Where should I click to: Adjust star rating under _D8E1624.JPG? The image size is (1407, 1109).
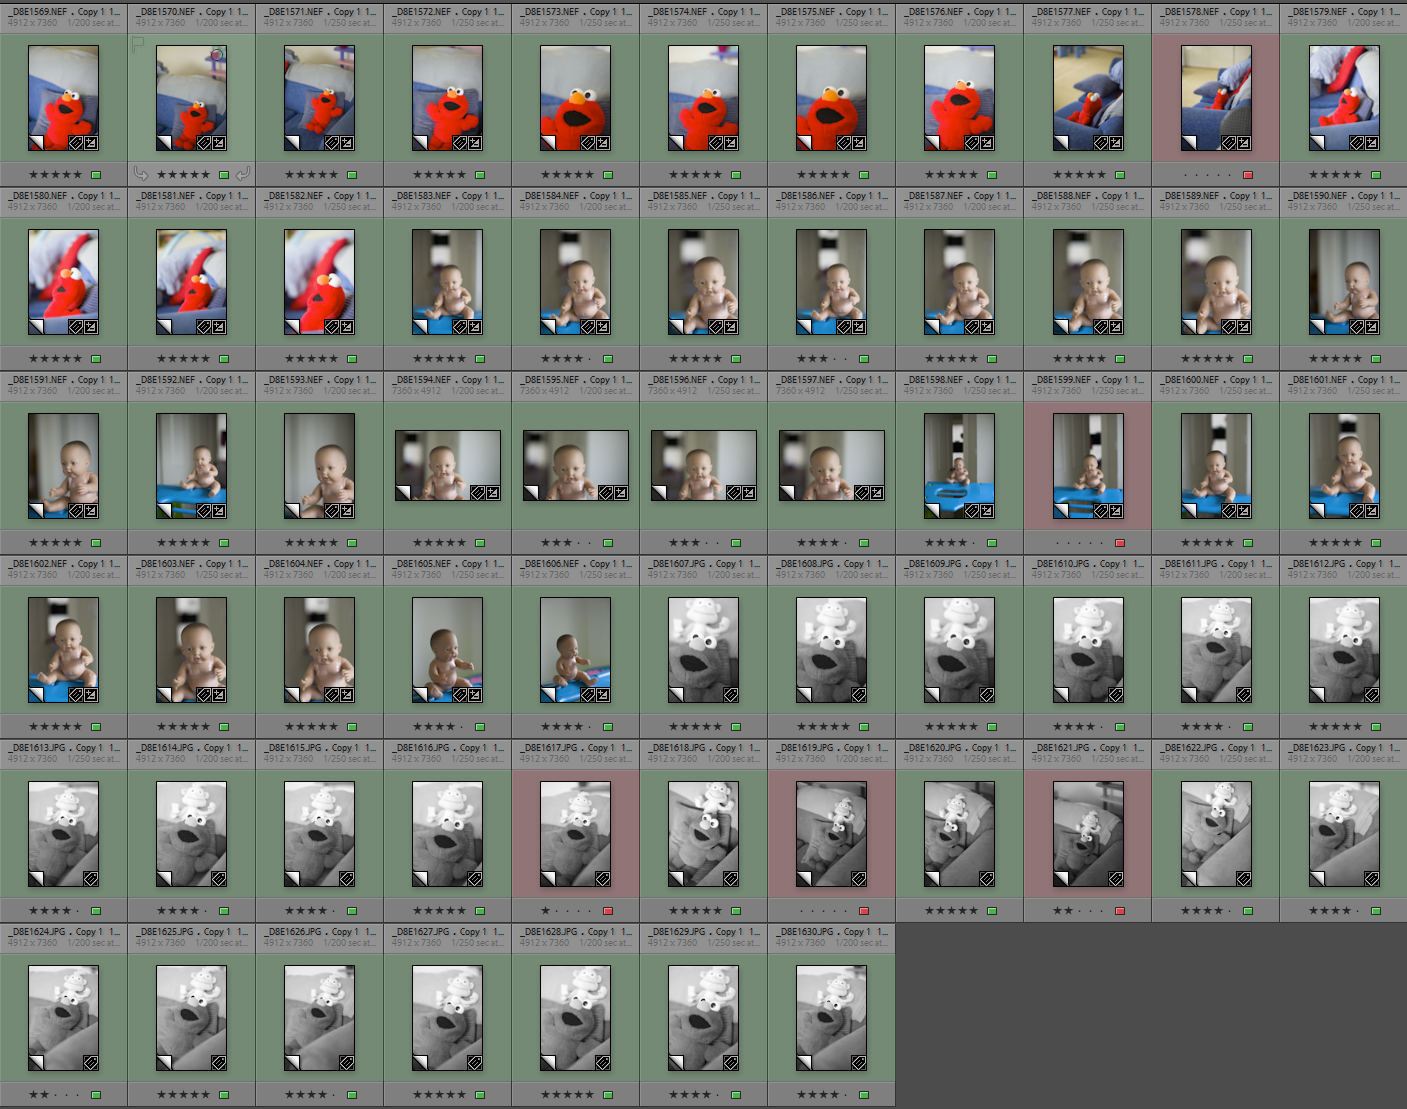pos(55,1095)
